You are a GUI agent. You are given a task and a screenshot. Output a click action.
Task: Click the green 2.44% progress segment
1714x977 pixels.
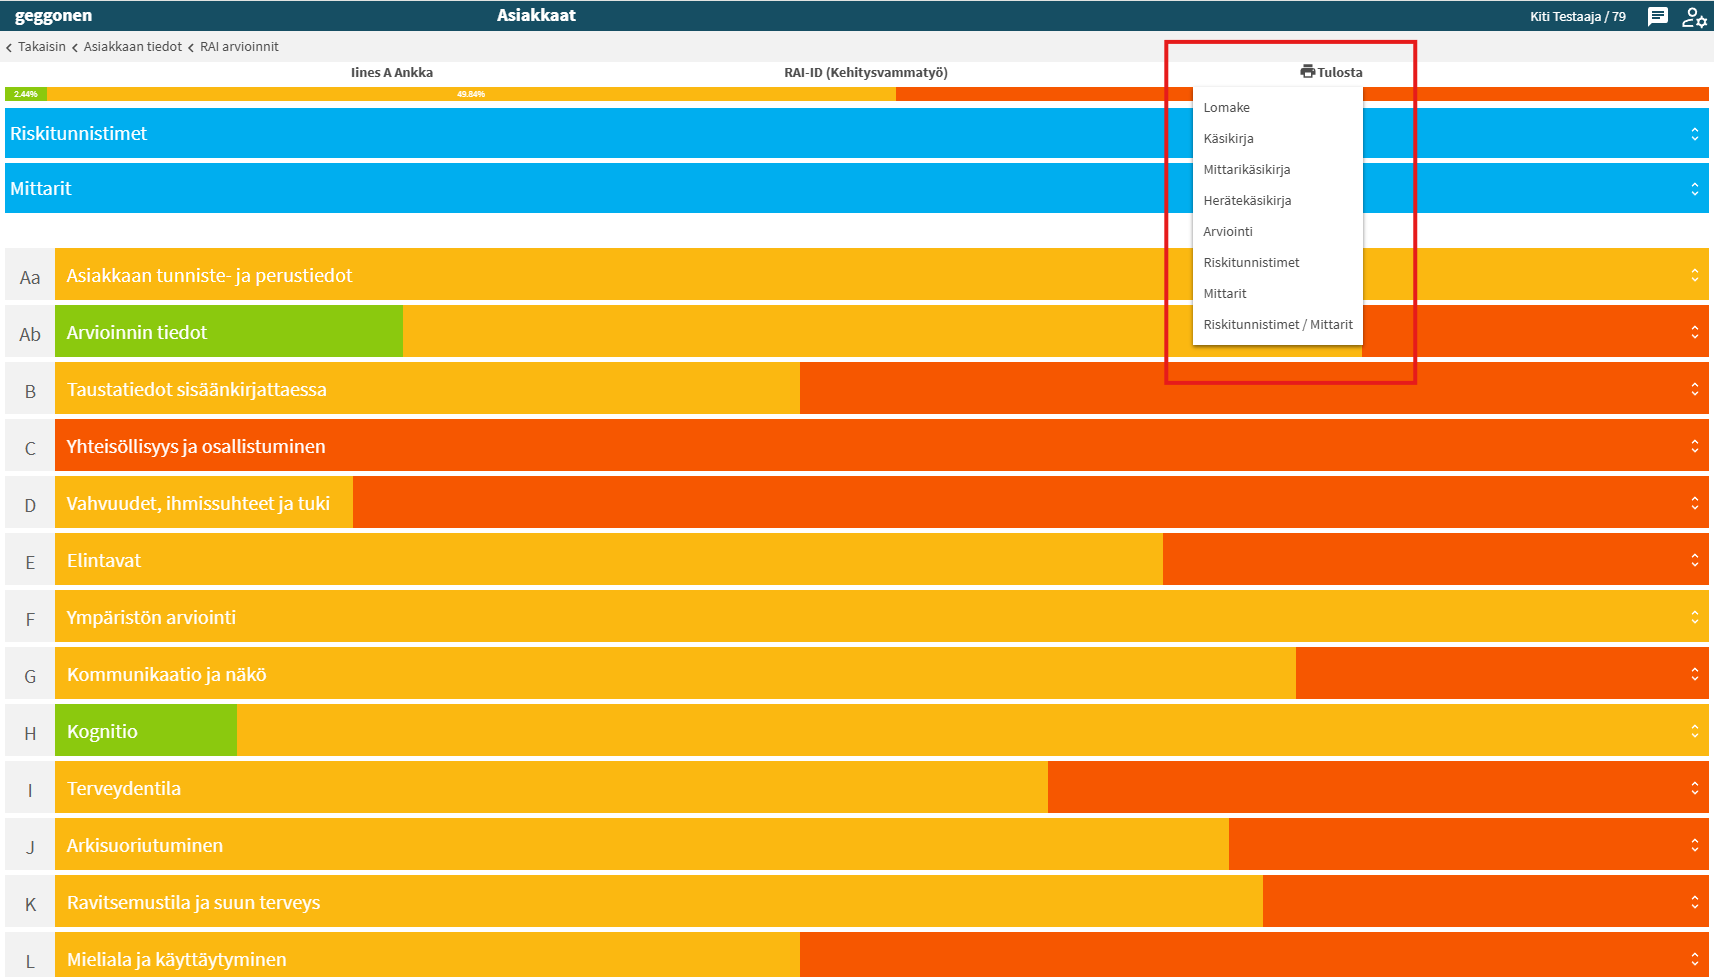pos(26,94)
